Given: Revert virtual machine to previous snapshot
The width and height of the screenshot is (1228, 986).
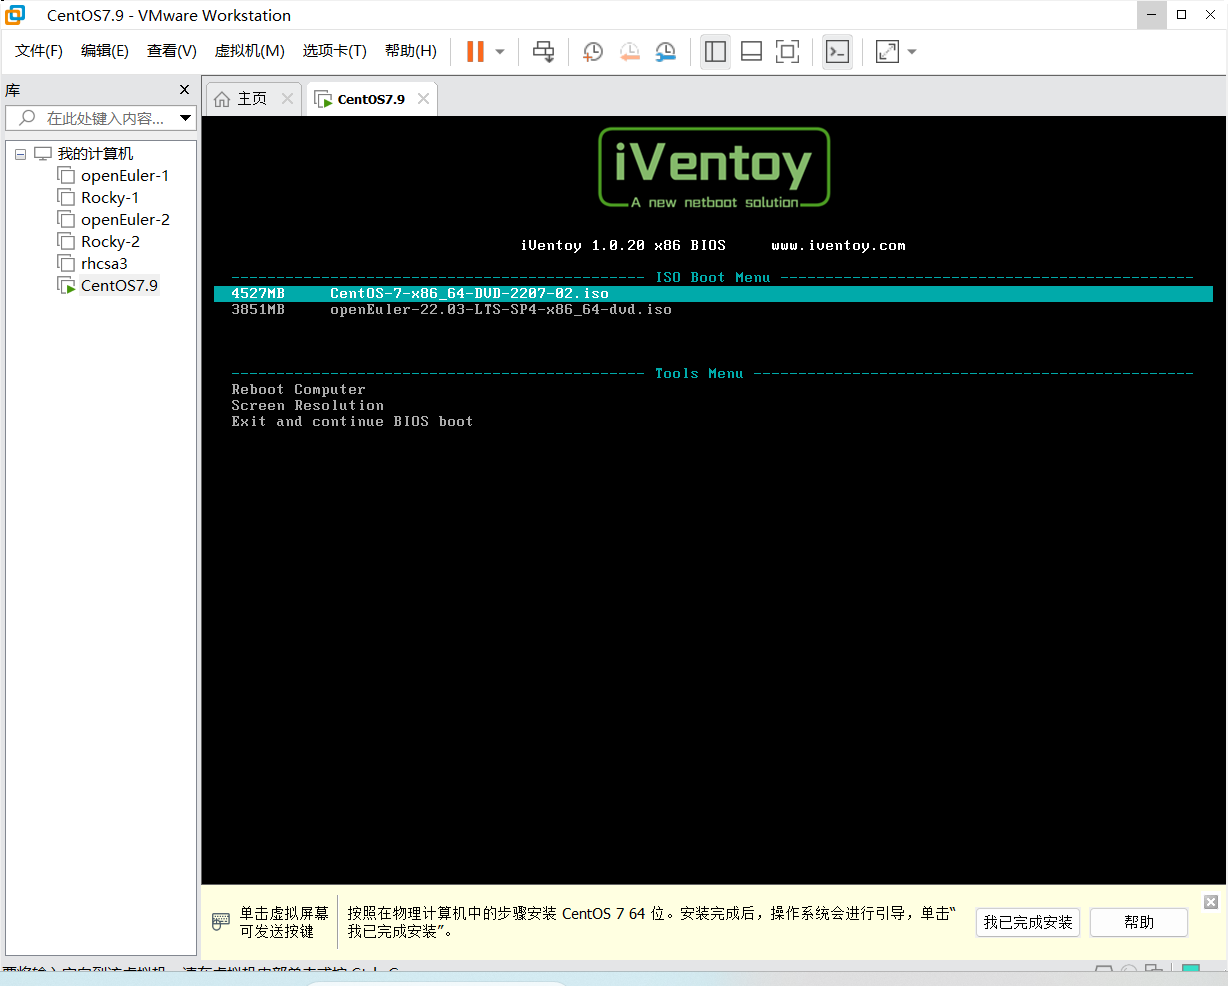Looking at the screenshot, I should pos(629,51).
